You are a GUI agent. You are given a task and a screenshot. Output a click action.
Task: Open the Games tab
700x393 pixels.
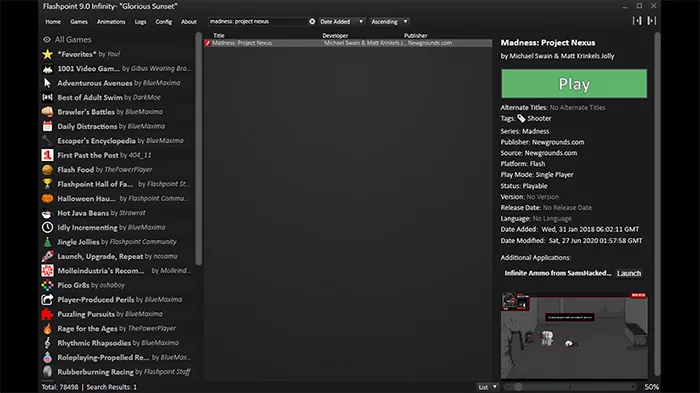pos(79,21)
